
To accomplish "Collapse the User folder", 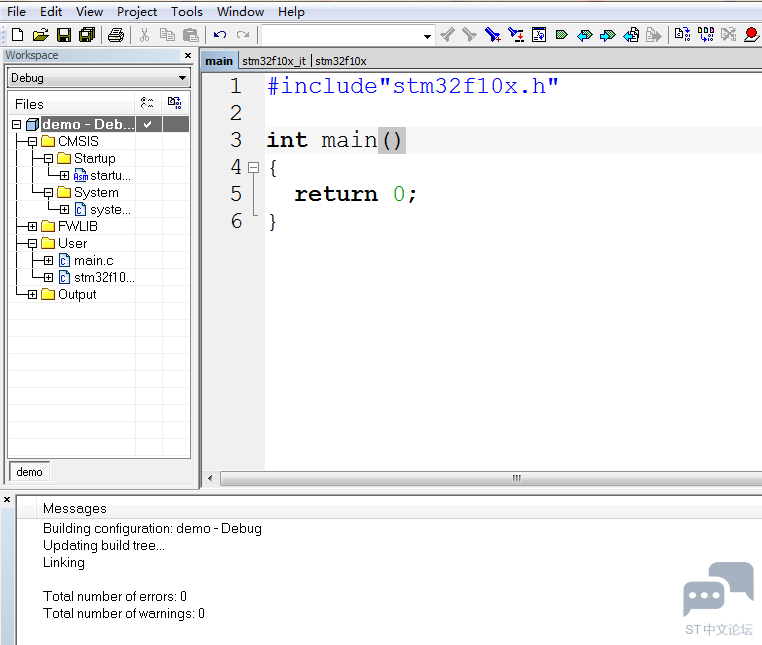I will coord(33,244).
